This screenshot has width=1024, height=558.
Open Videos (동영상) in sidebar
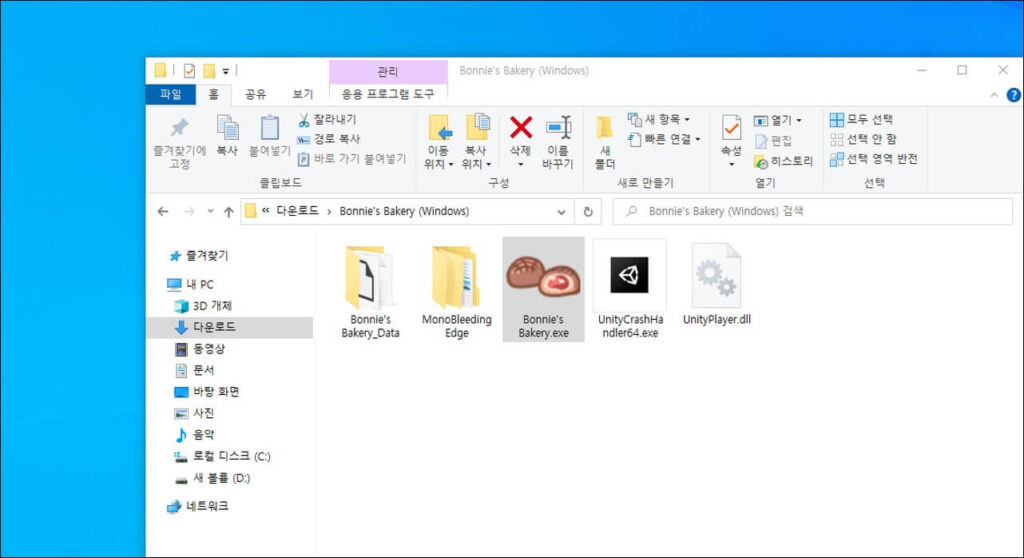pos(200,349)
